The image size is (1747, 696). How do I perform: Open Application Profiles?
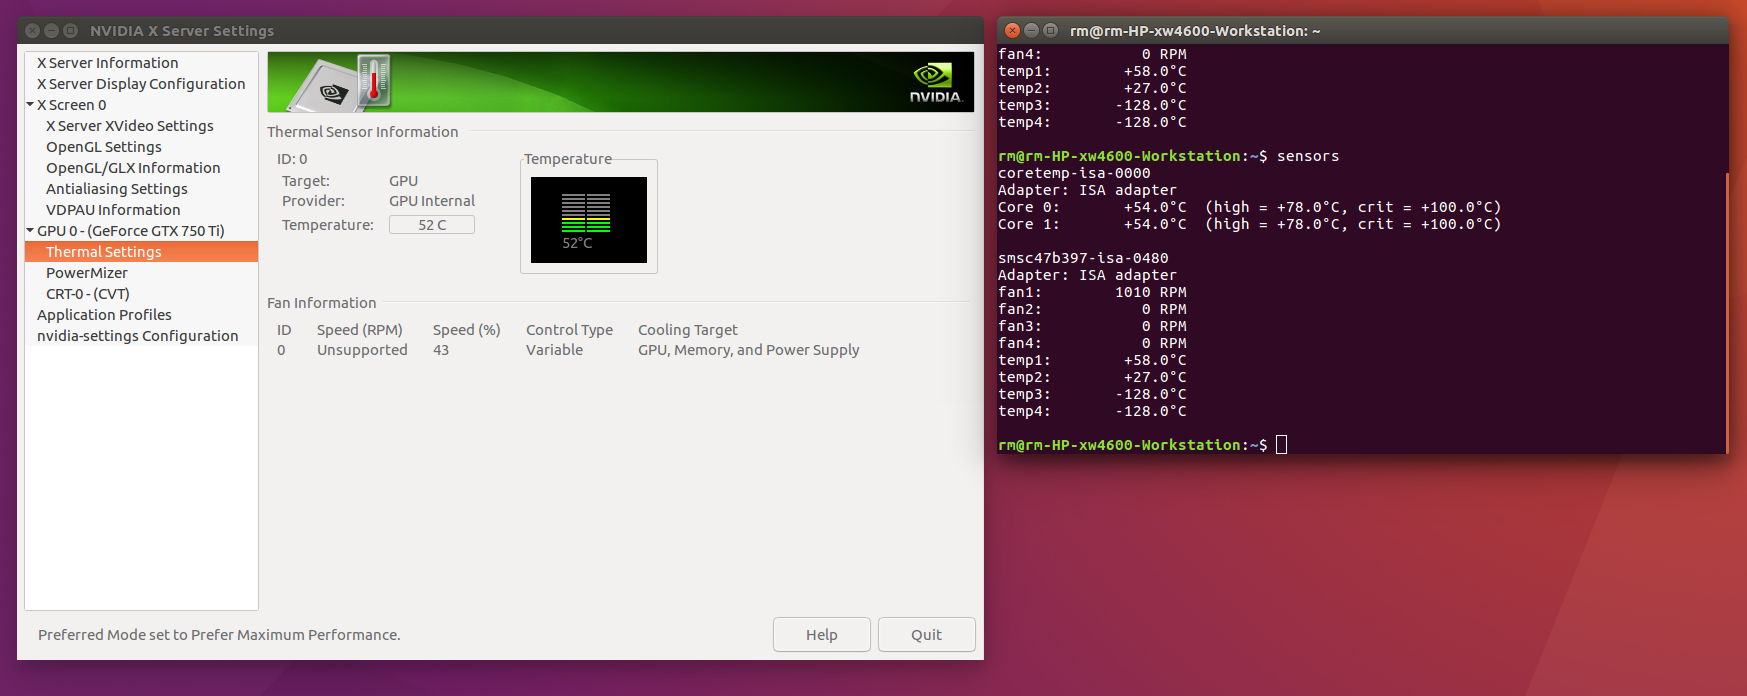click(104, 315)
